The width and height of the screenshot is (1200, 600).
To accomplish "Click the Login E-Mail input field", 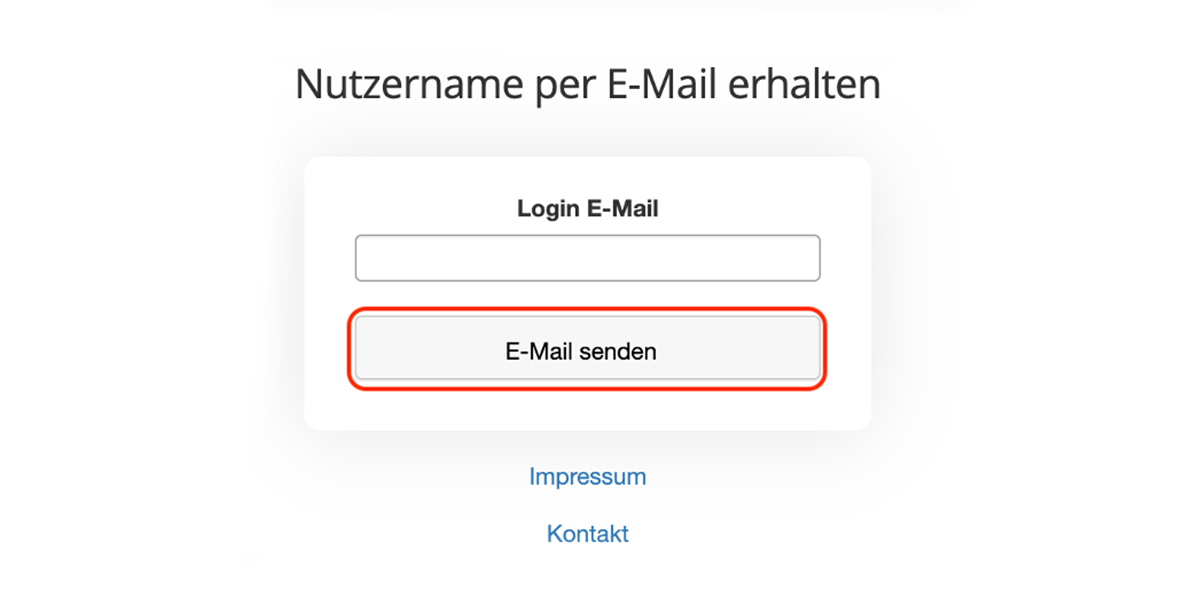I will [x=587, y=258].
